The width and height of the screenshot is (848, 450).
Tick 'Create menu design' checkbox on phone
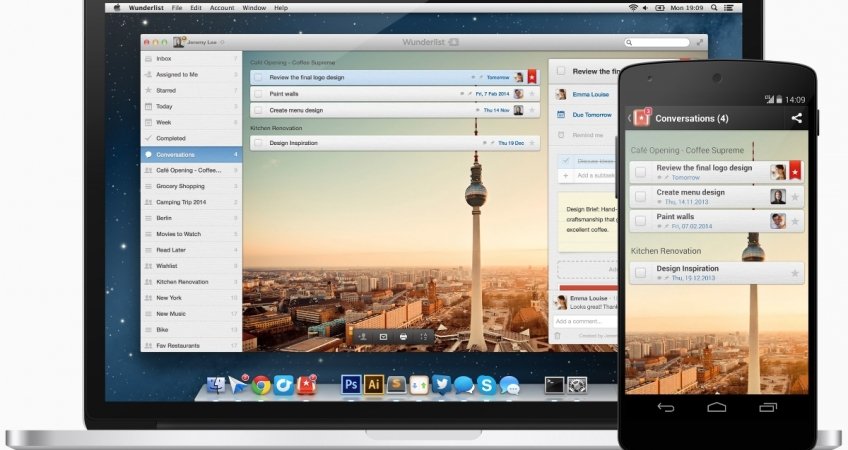pyautogui.click(x=640, y=196)
